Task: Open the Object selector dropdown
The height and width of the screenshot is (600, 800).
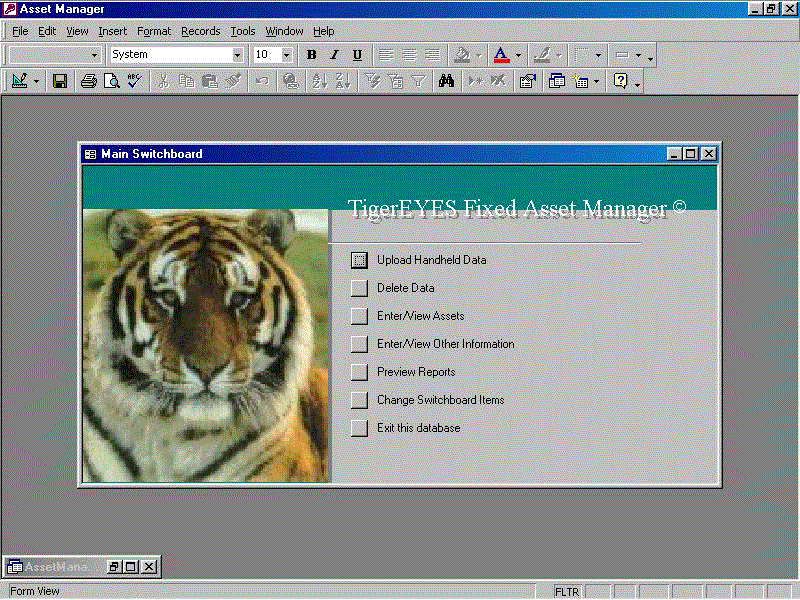Action: coord(94,55)
